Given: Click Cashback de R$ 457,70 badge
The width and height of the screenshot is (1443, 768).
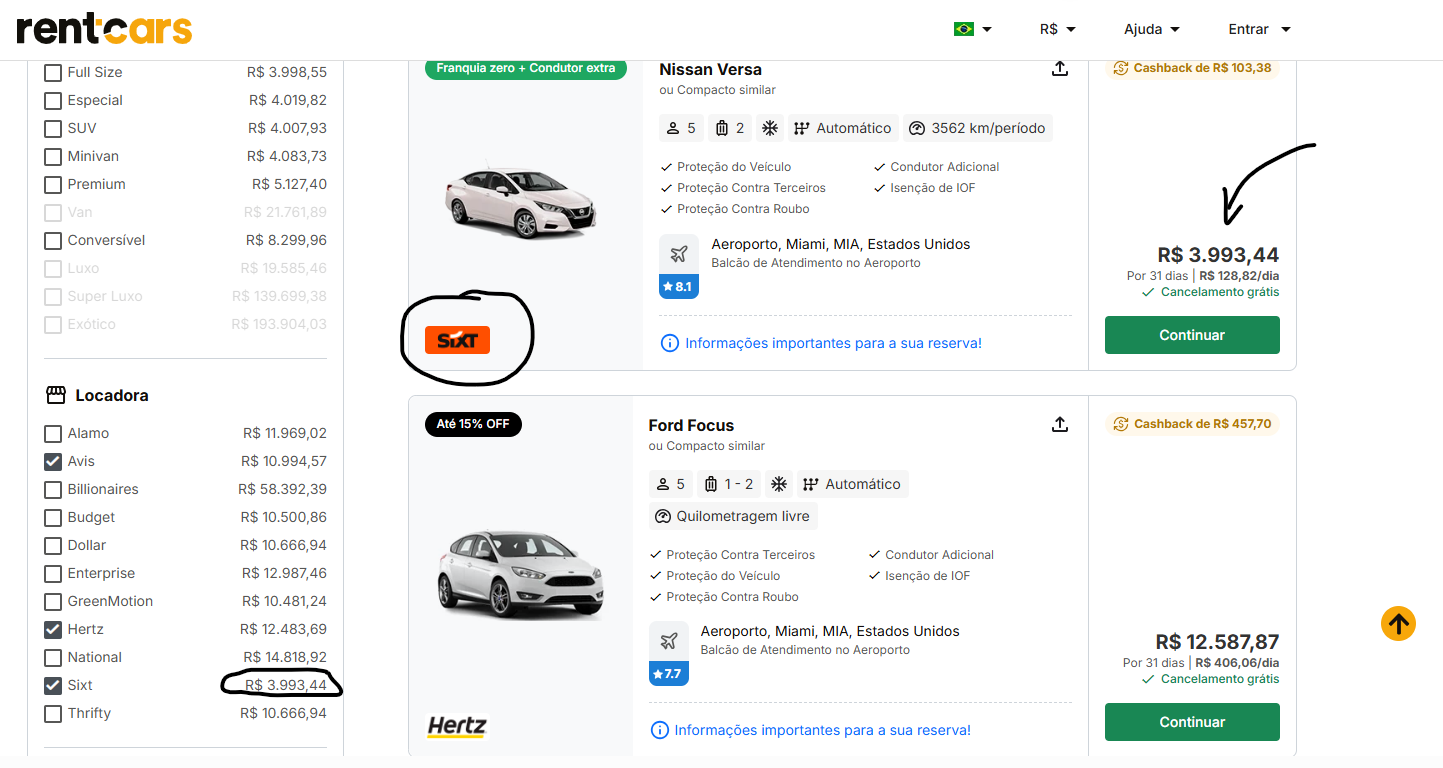Looking at the screenshot, I should [x=1192, y=424].
